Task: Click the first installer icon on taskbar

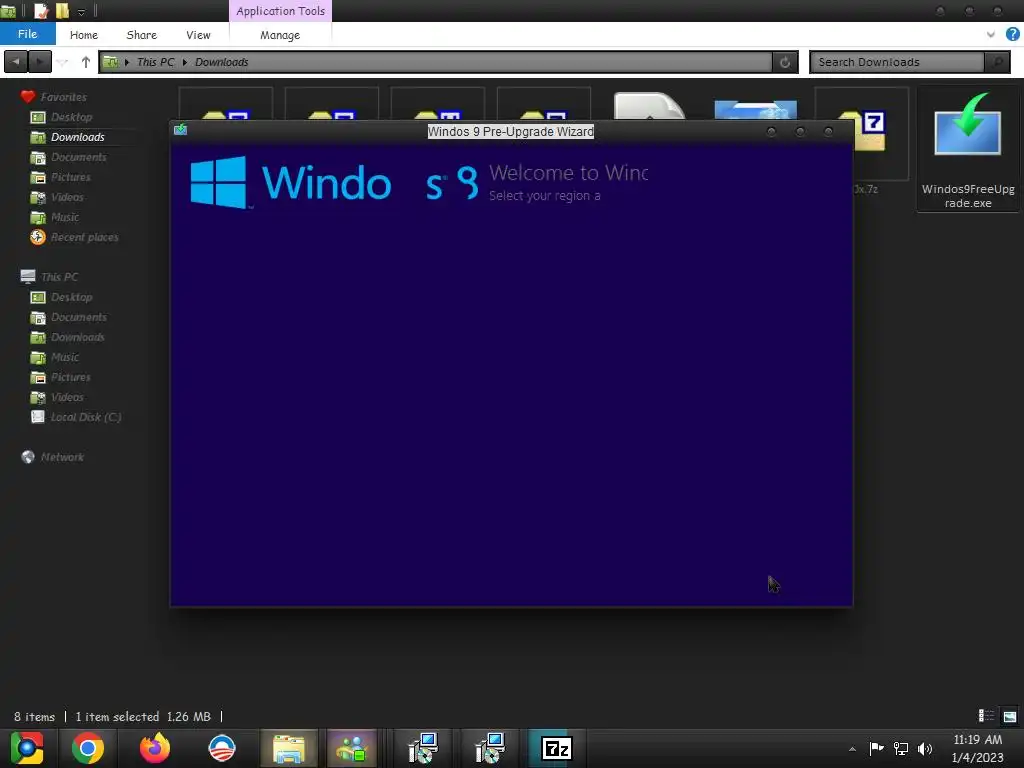Action: click(423, 748)
